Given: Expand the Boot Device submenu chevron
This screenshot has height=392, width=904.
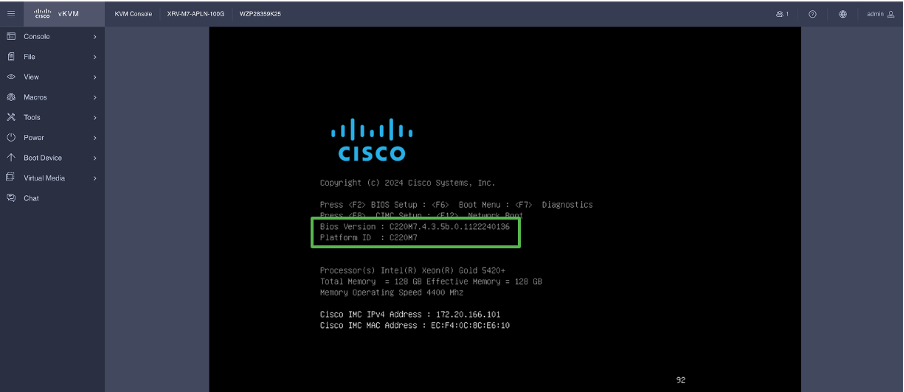Looking at the screenshot, I should 95,158.
